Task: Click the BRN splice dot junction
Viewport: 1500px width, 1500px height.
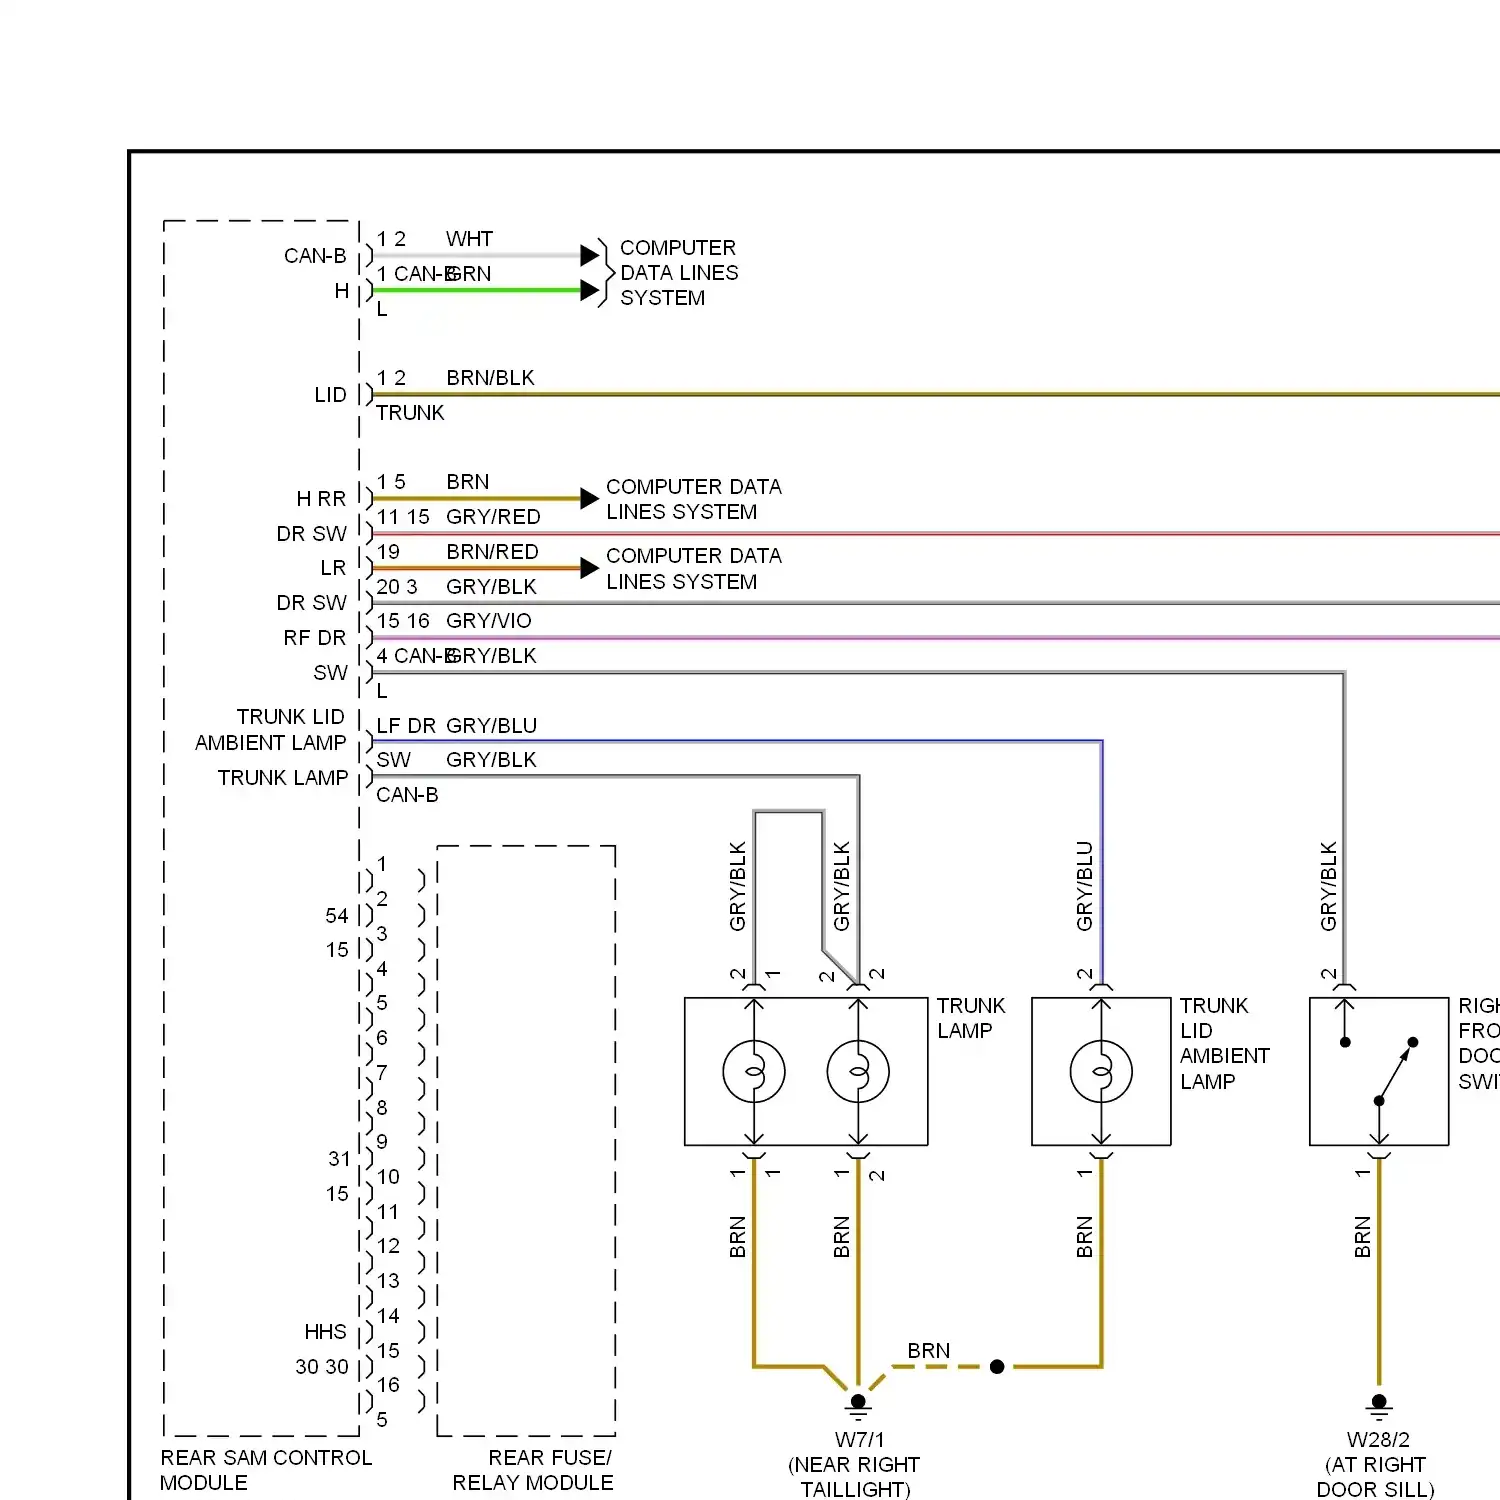Action: tap(997, 1366)
